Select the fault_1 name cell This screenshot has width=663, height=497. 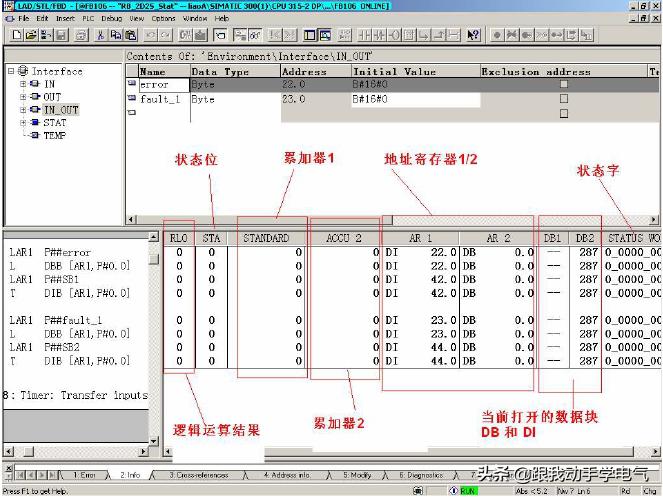(164, 99)
